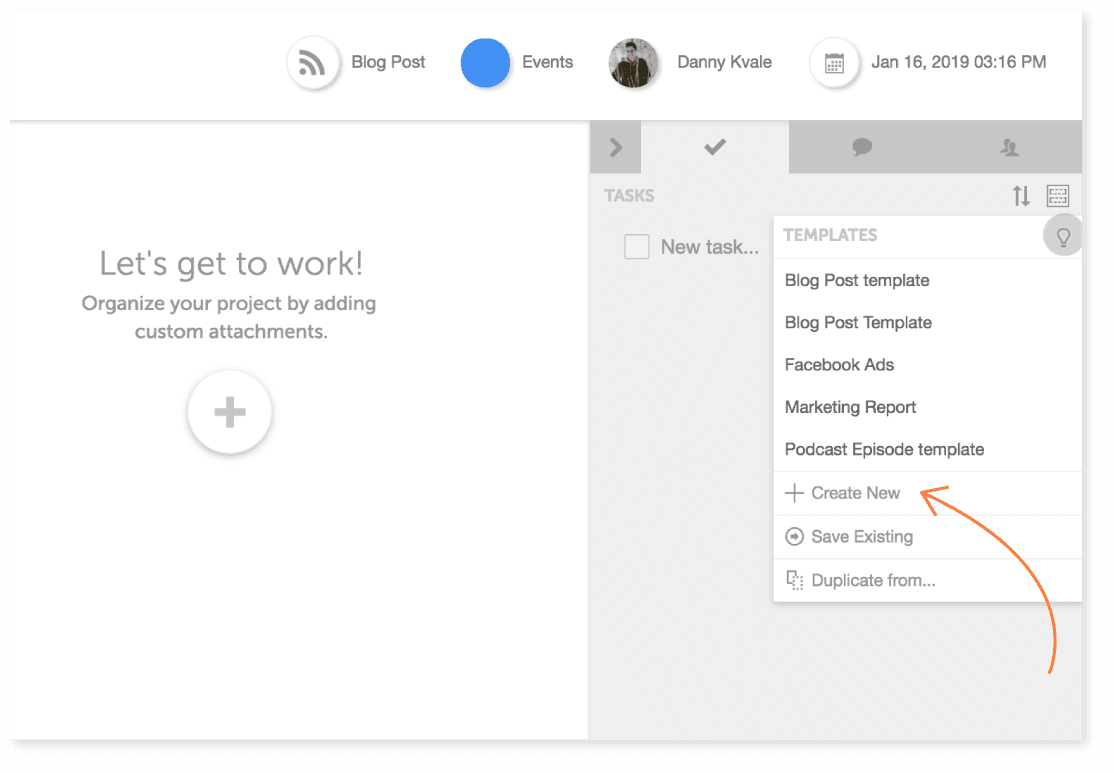Choose the Facebook Ads template
Screen dimensions: 1114x773
point(927,364)
